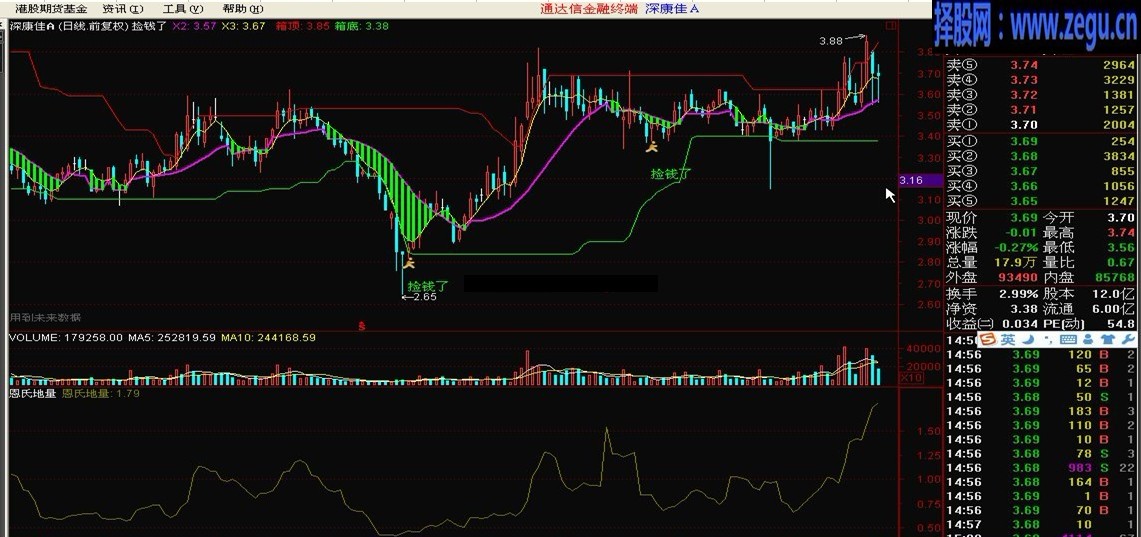Viewport: 1141px width, 537px height.
Task: Click the 今开 3.70 quote value
Action: pos(1121,218)
